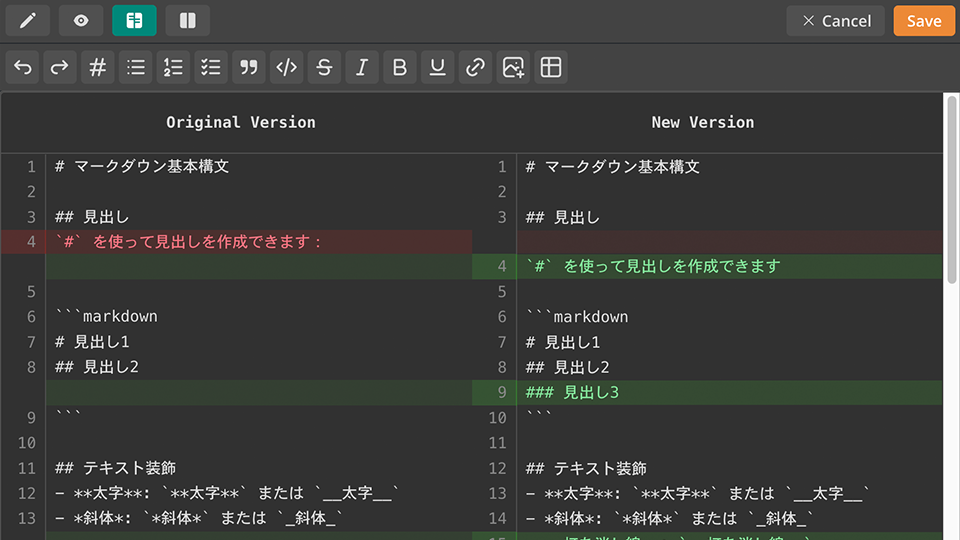Viewport: 960px width, 540px height.
Task: Insert a numbered list
Action: coord(173,67)
